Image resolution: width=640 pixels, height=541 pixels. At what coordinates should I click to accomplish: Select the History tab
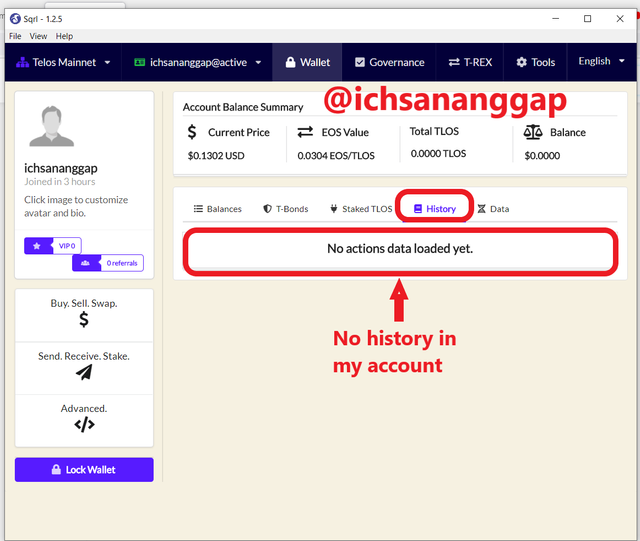pos(434,209)
